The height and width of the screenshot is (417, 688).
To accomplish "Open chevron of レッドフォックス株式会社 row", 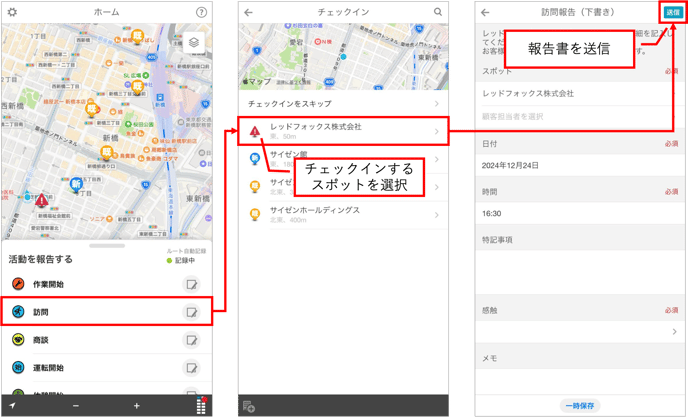I will [437, 131].
